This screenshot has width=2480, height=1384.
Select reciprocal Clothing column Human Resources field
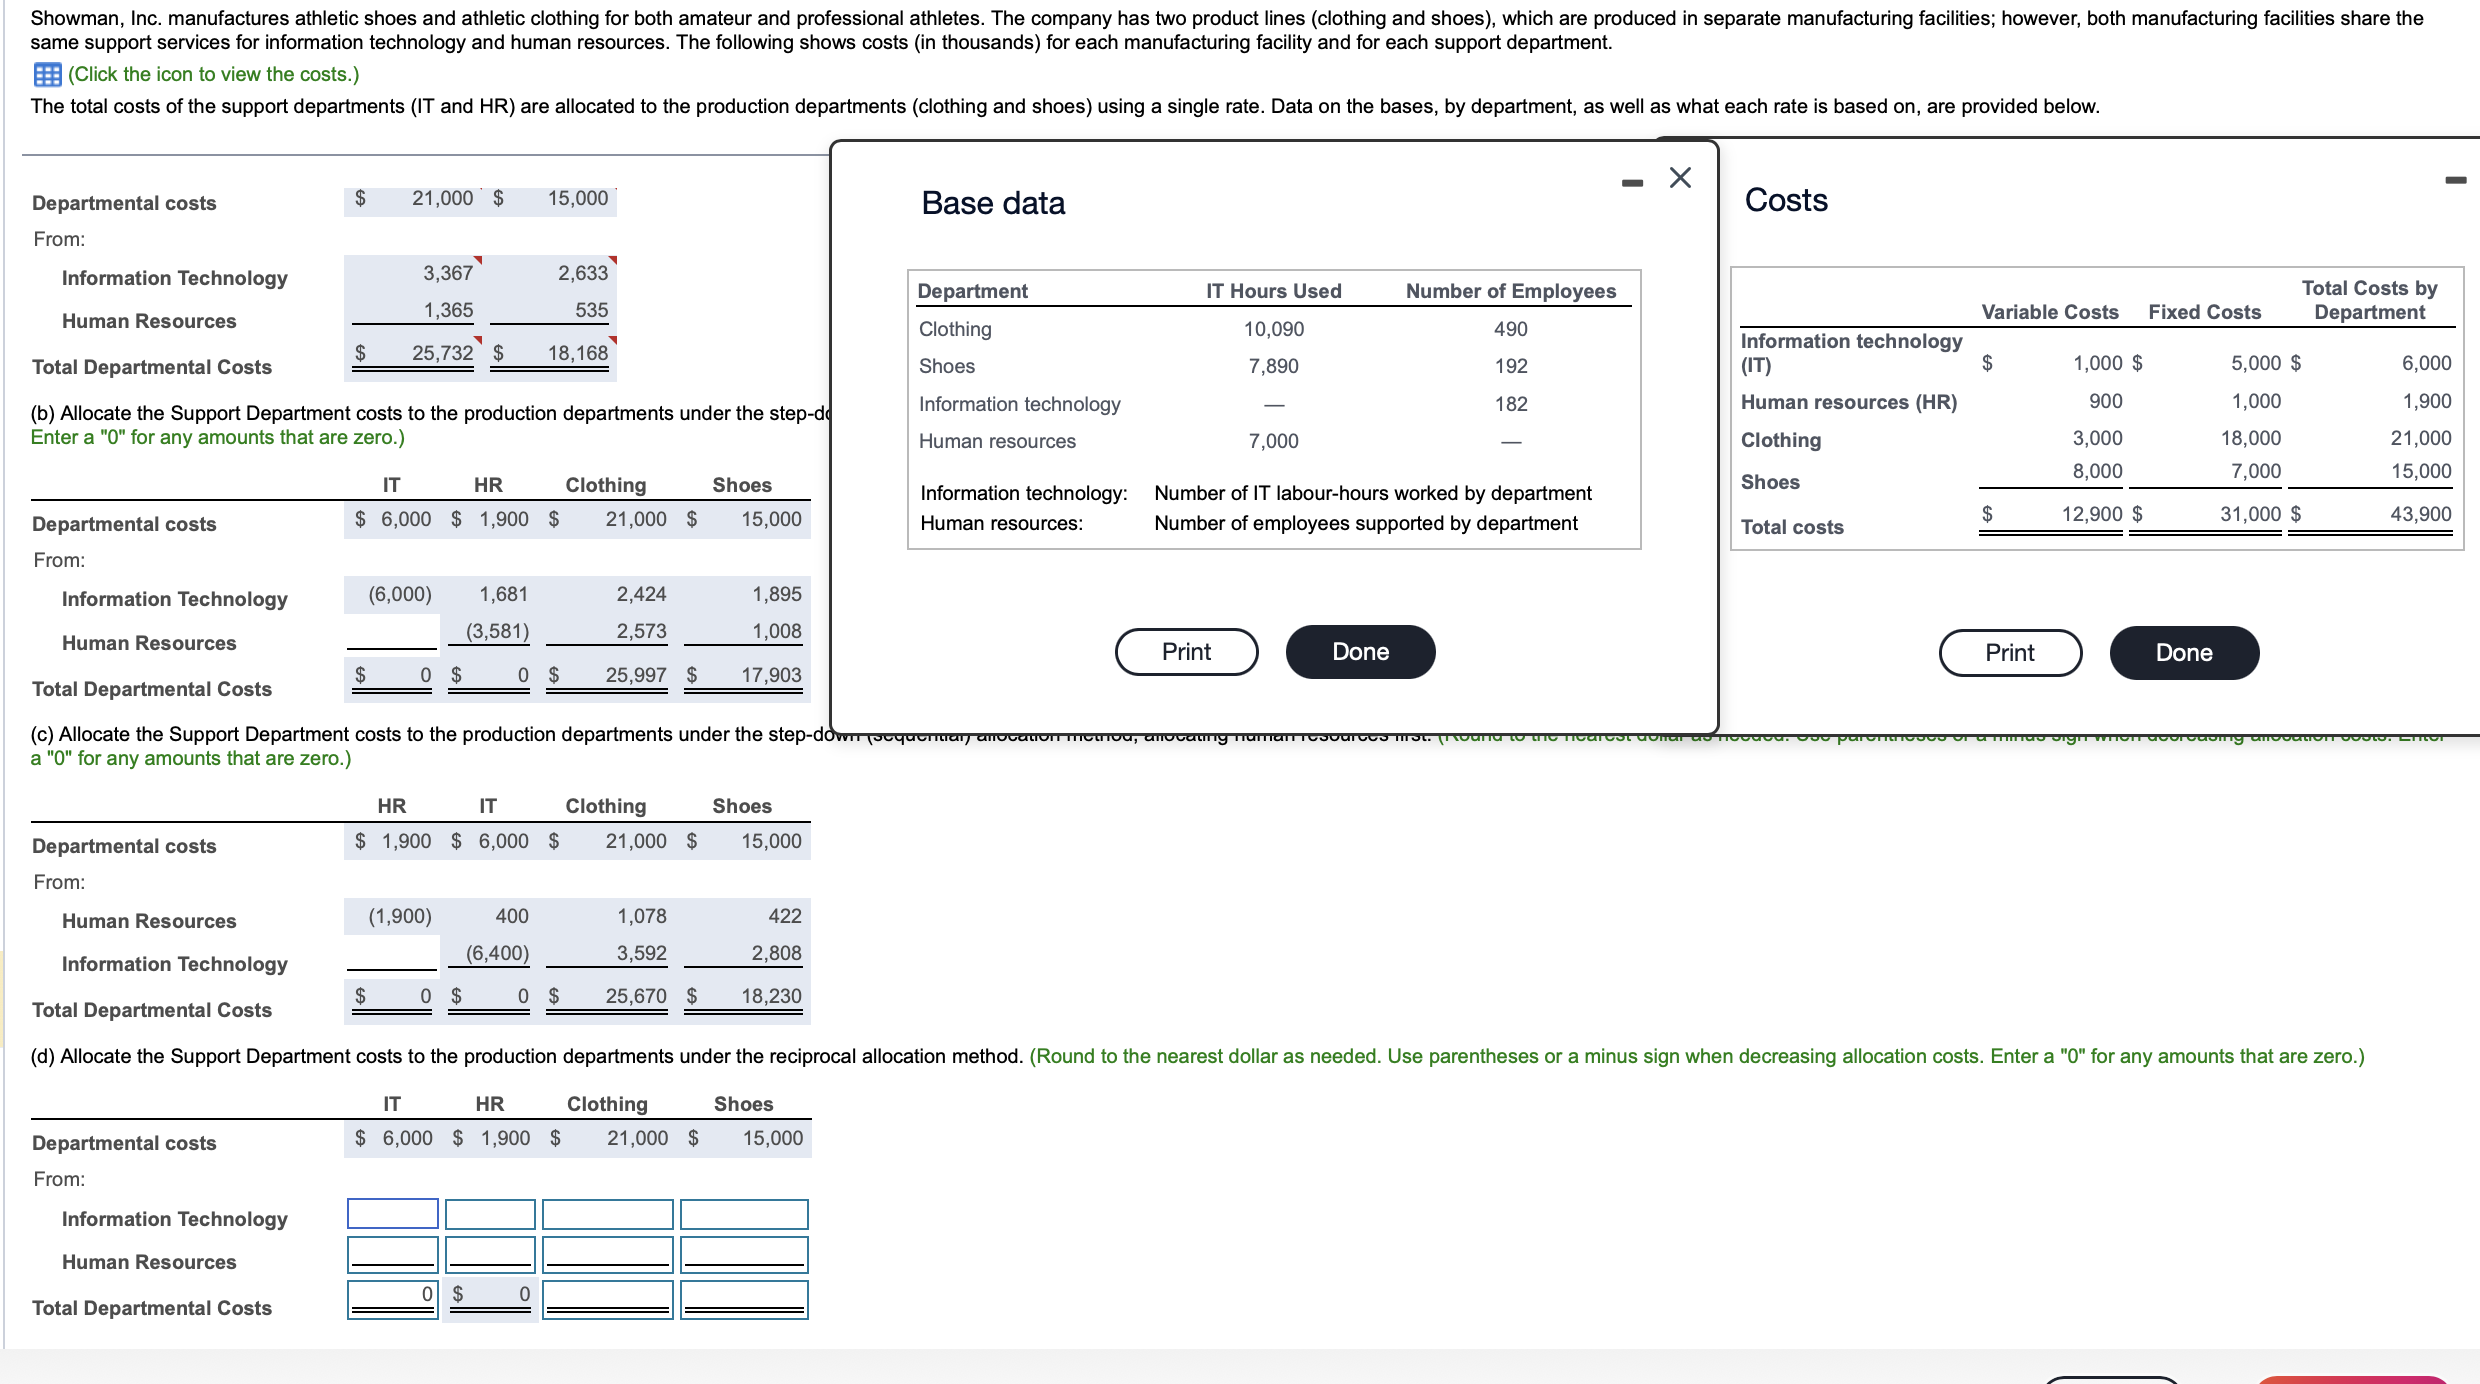click(x=607, y=1254)
